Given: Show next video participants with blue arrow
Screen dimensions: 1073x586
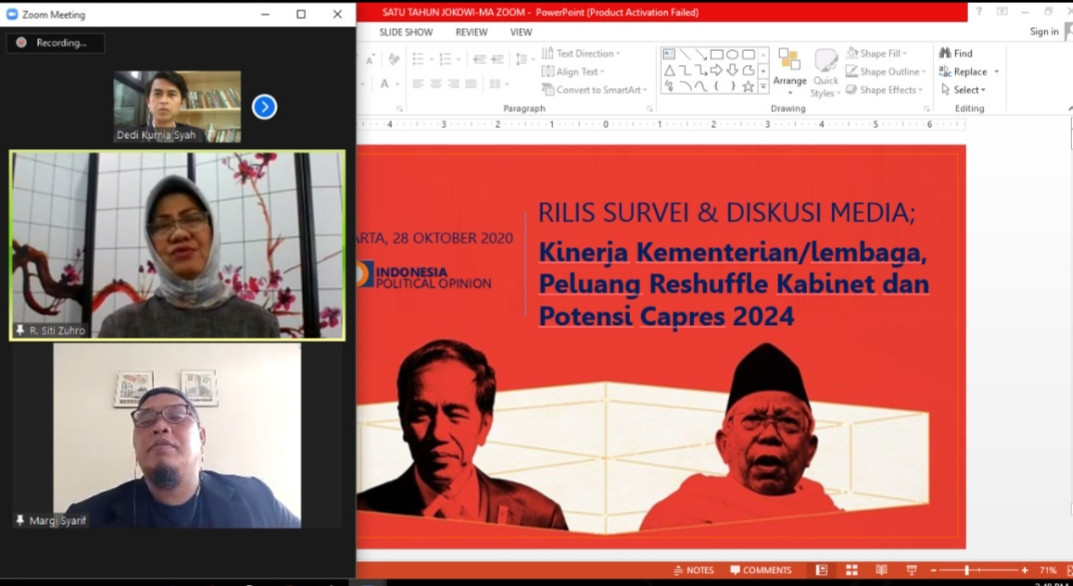Looking at the screenshot, I should [264, 106].
